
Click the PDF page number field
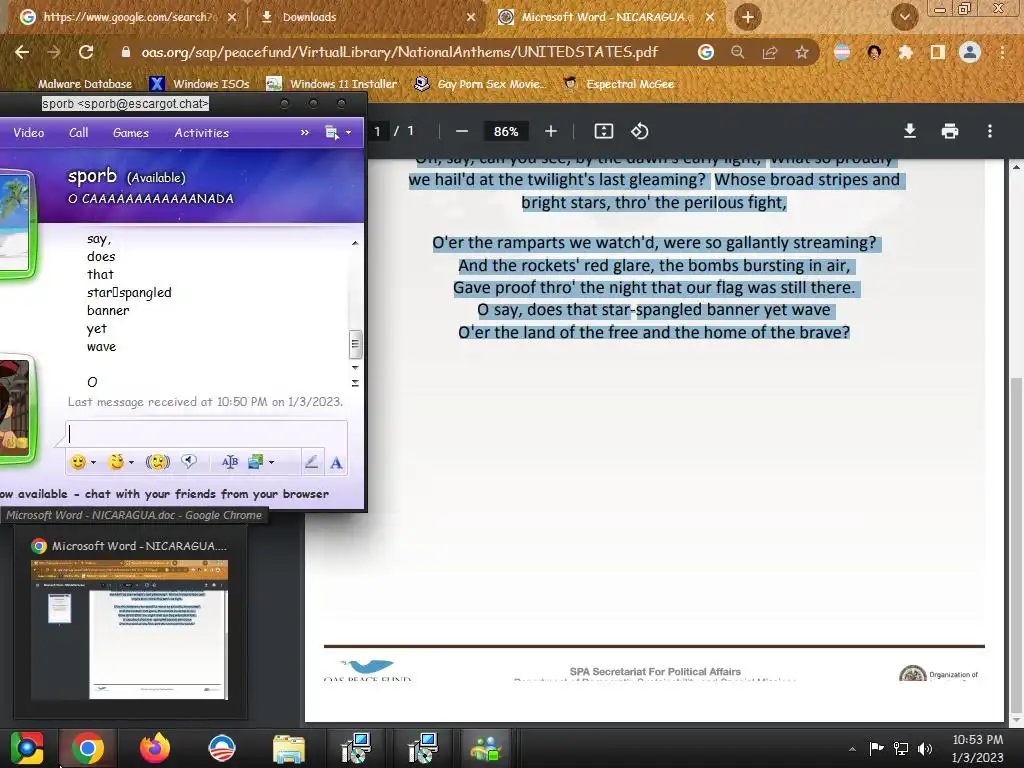[377, 131]
